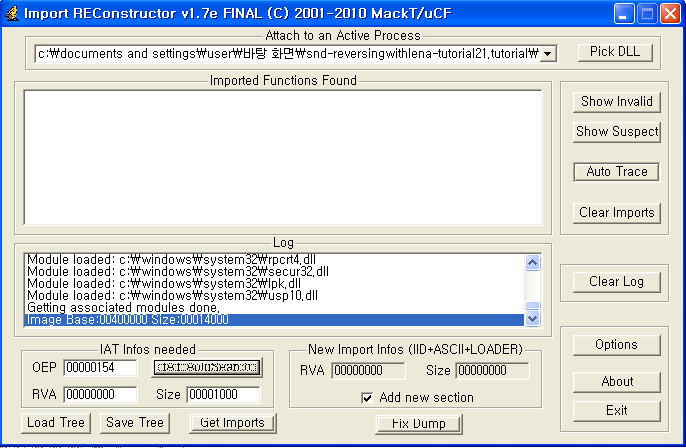Click the Load Tree button
The height and width of the screenshot is (448, 686).
coord(56,423)
